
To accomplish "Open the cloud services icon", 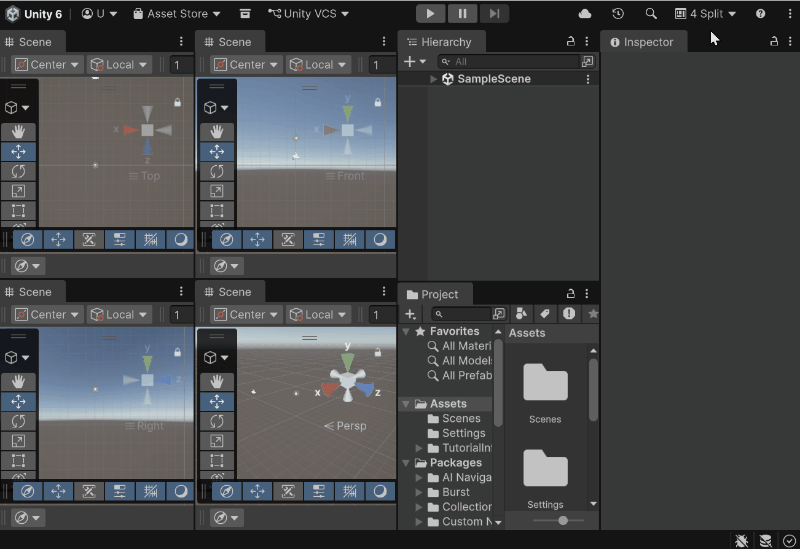I will tap(585, 14).
